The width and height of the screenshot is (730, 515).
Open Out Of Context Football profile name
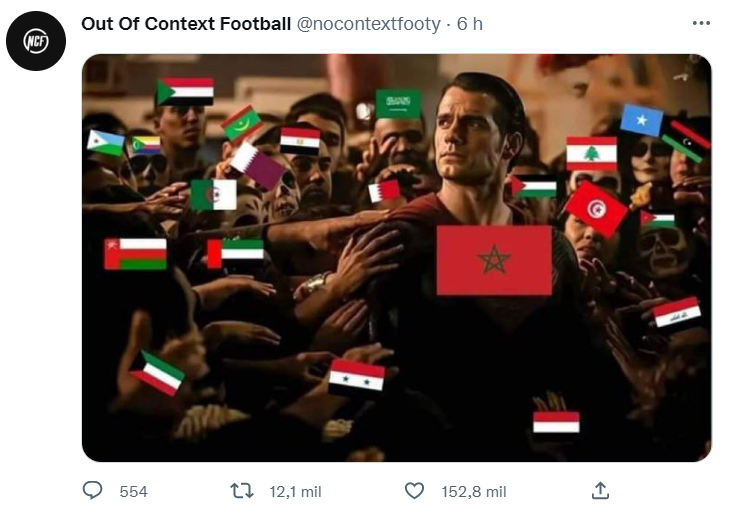point(186,24)
